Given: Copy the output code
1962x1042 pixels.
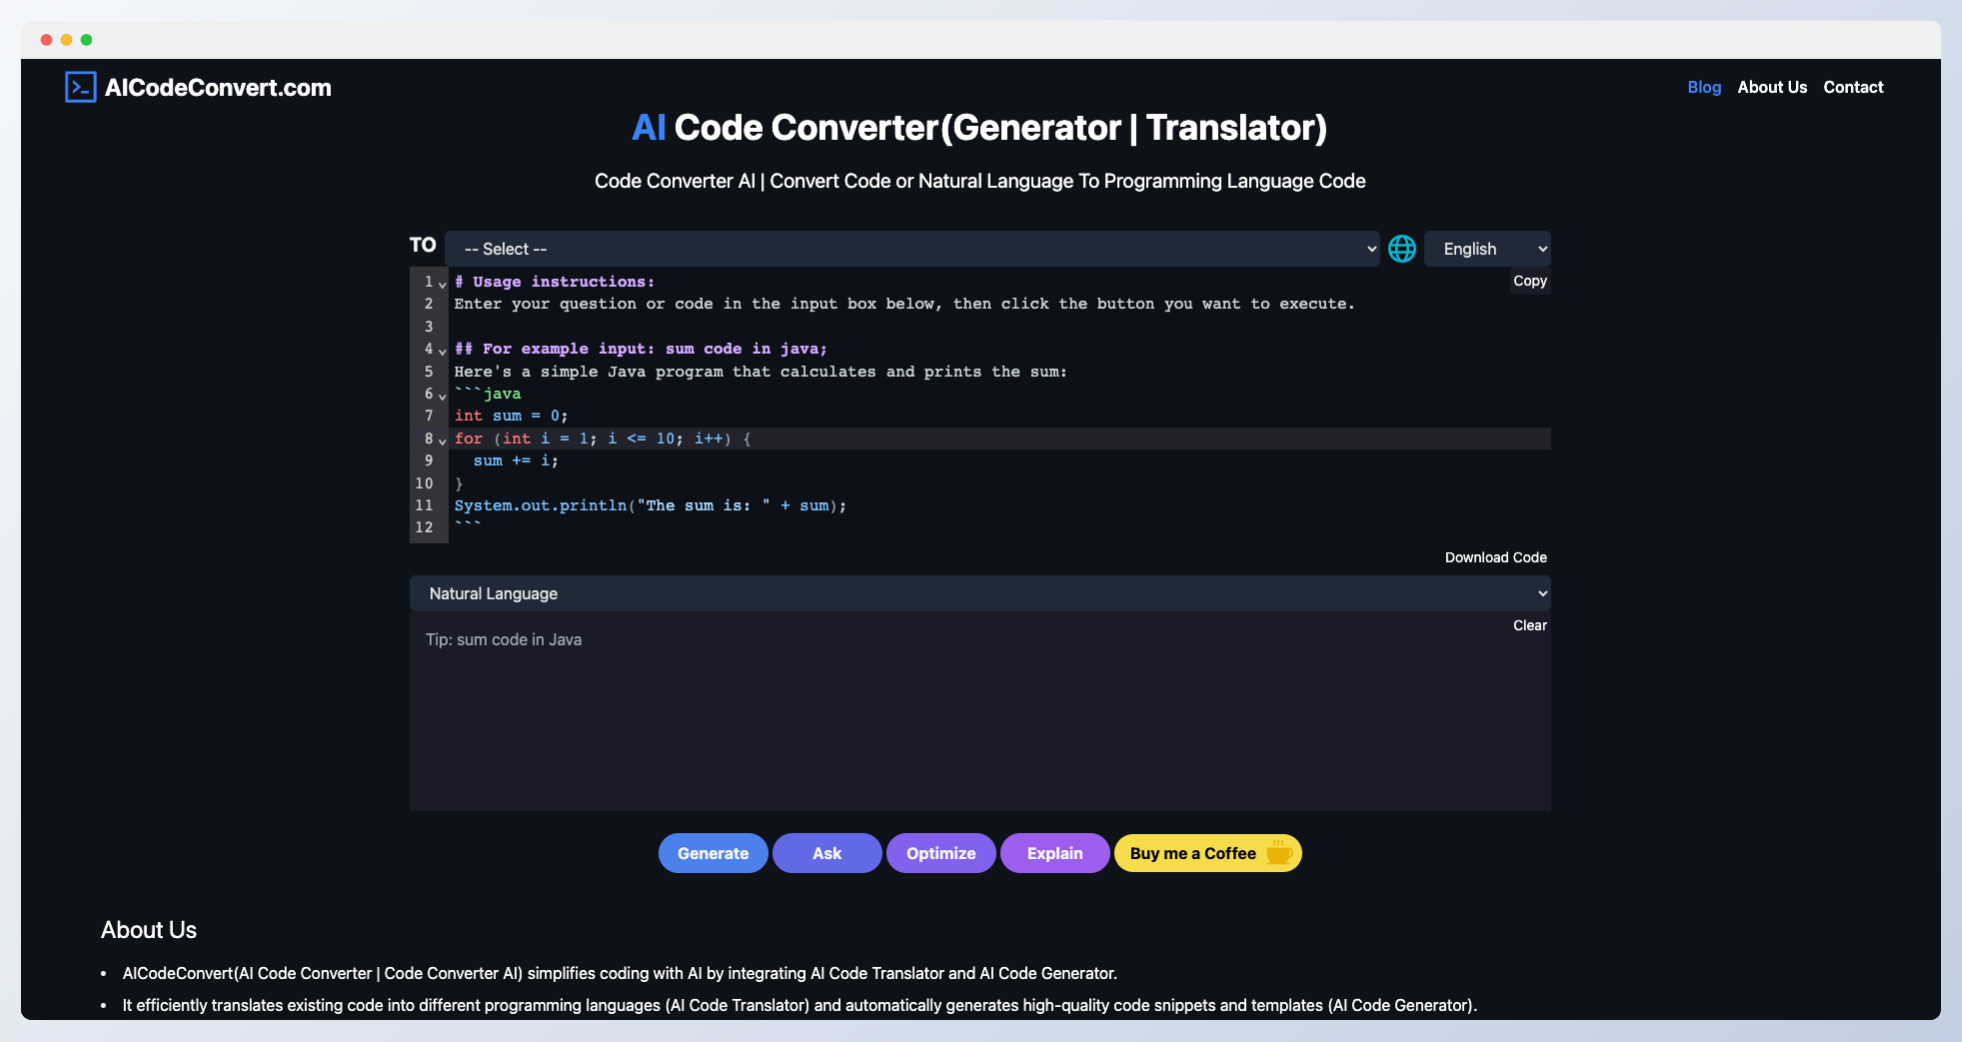Looking at the screenshot, I should click(x=1529, y=281).
